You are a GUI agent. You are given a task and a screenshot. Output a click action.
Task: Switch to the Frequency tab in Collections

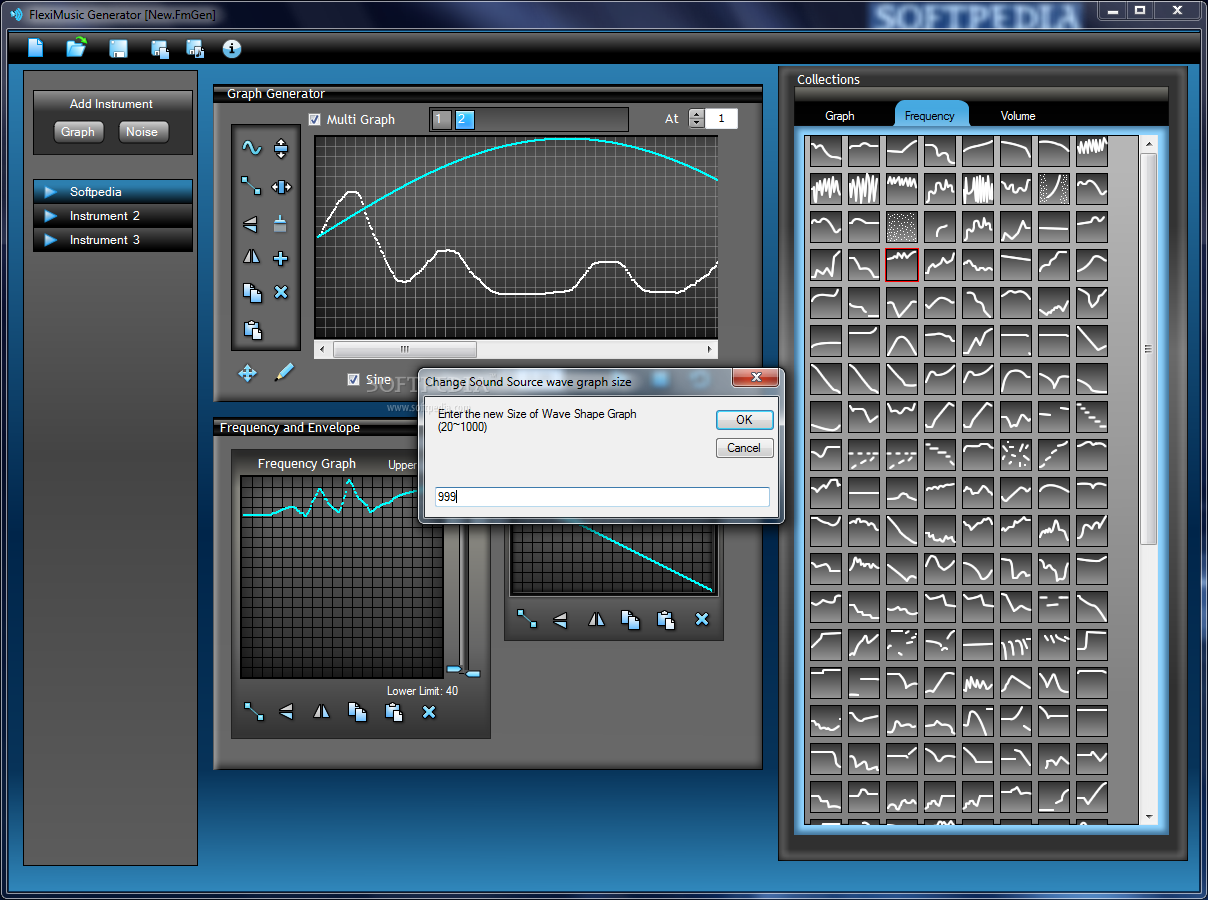pyautogui.click(x=930, y=114)
